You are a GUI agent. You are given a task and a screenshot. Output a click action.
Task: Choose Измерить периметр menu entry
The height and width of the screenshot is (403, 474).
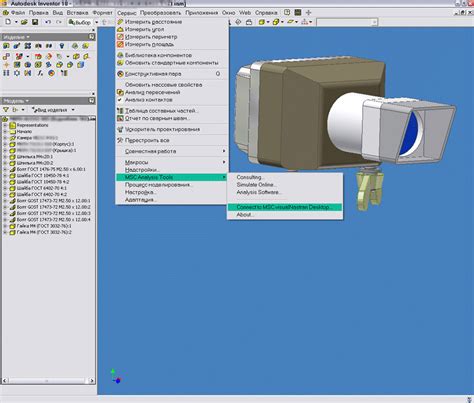(172, 37)
